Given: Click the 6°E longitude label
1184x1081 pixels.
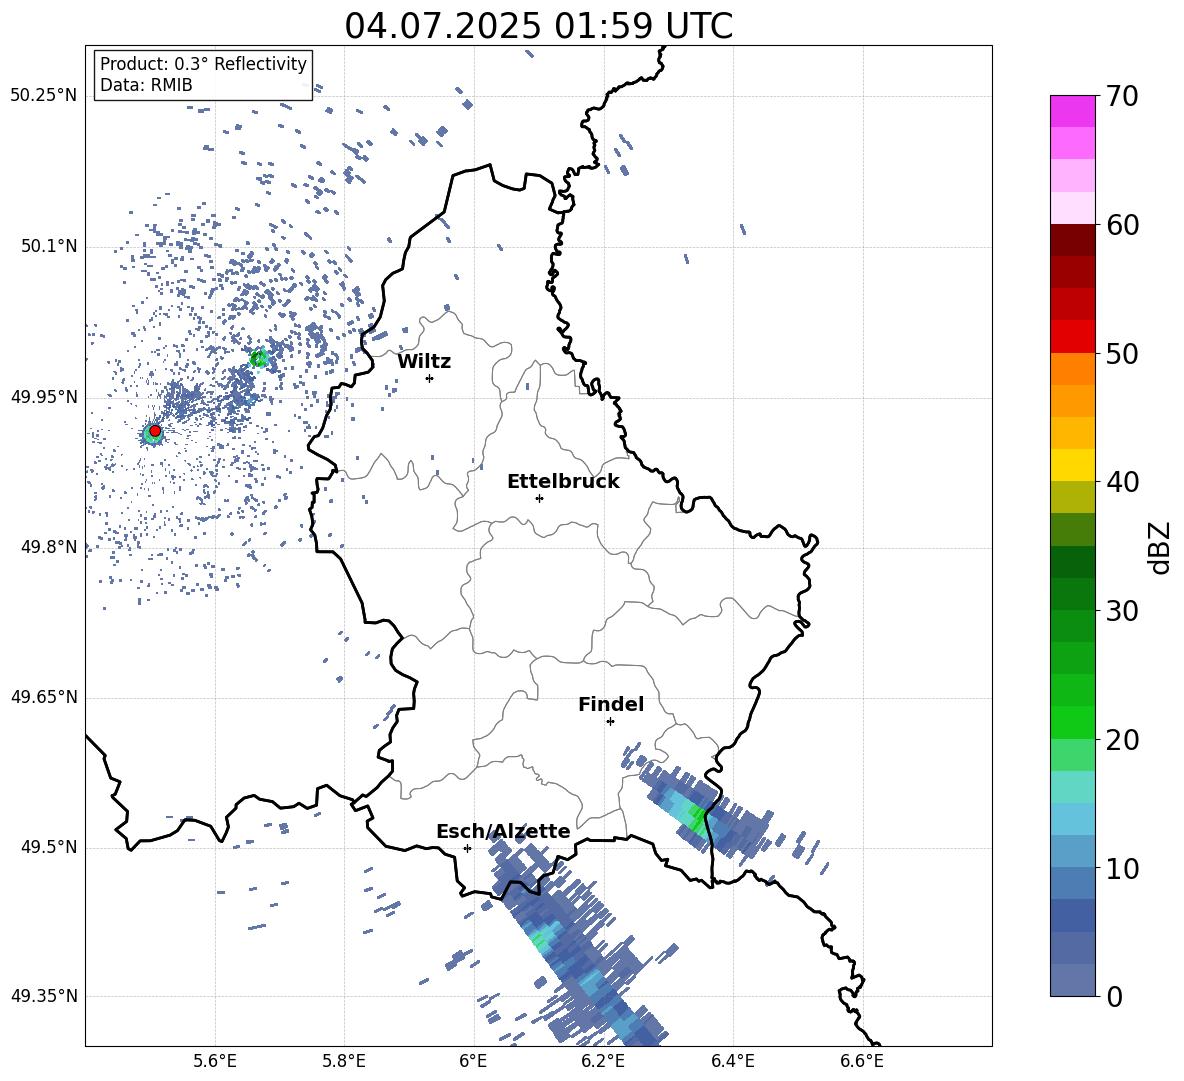Looking at the screenshot, I should [473, 1061].
